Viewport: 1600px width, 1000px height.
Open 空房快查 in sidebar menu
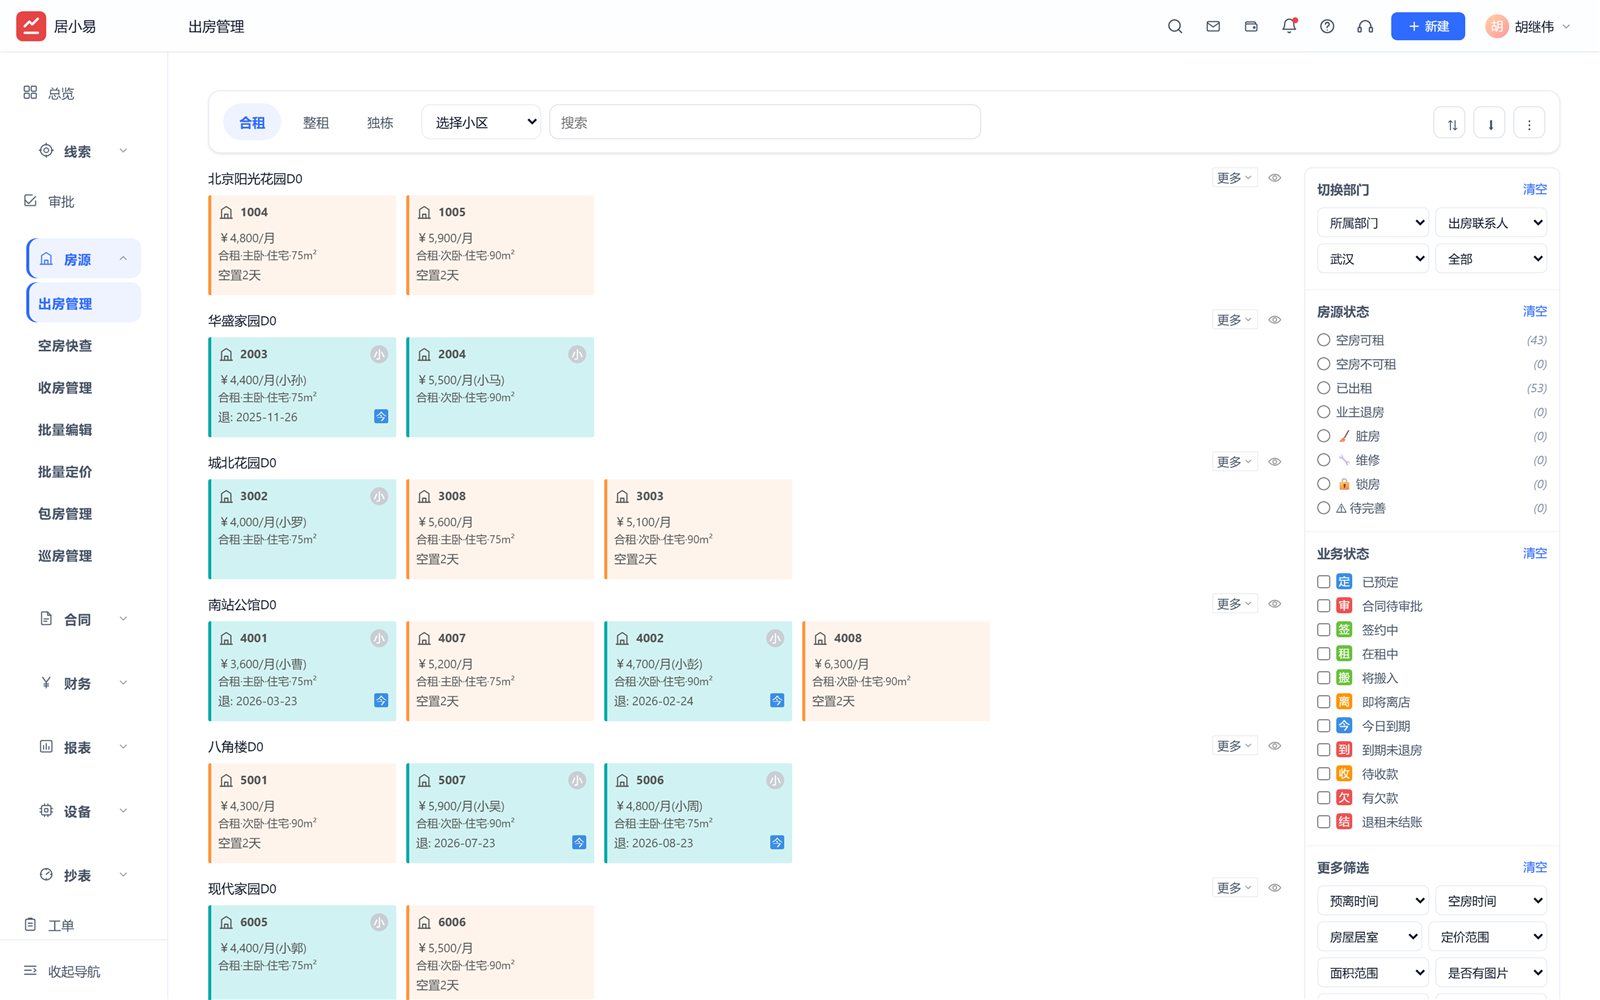pyautogui.click(x=65, y=346)
